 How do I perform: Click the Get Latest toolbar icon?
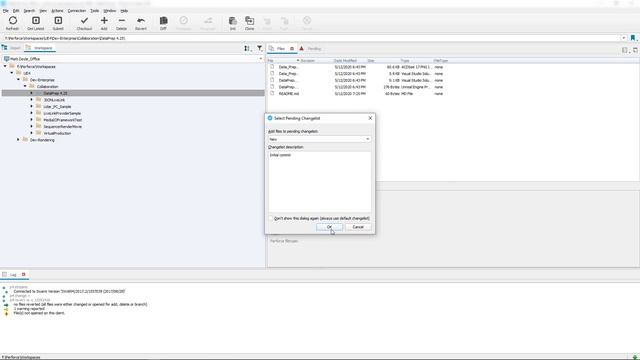[36, 20]
